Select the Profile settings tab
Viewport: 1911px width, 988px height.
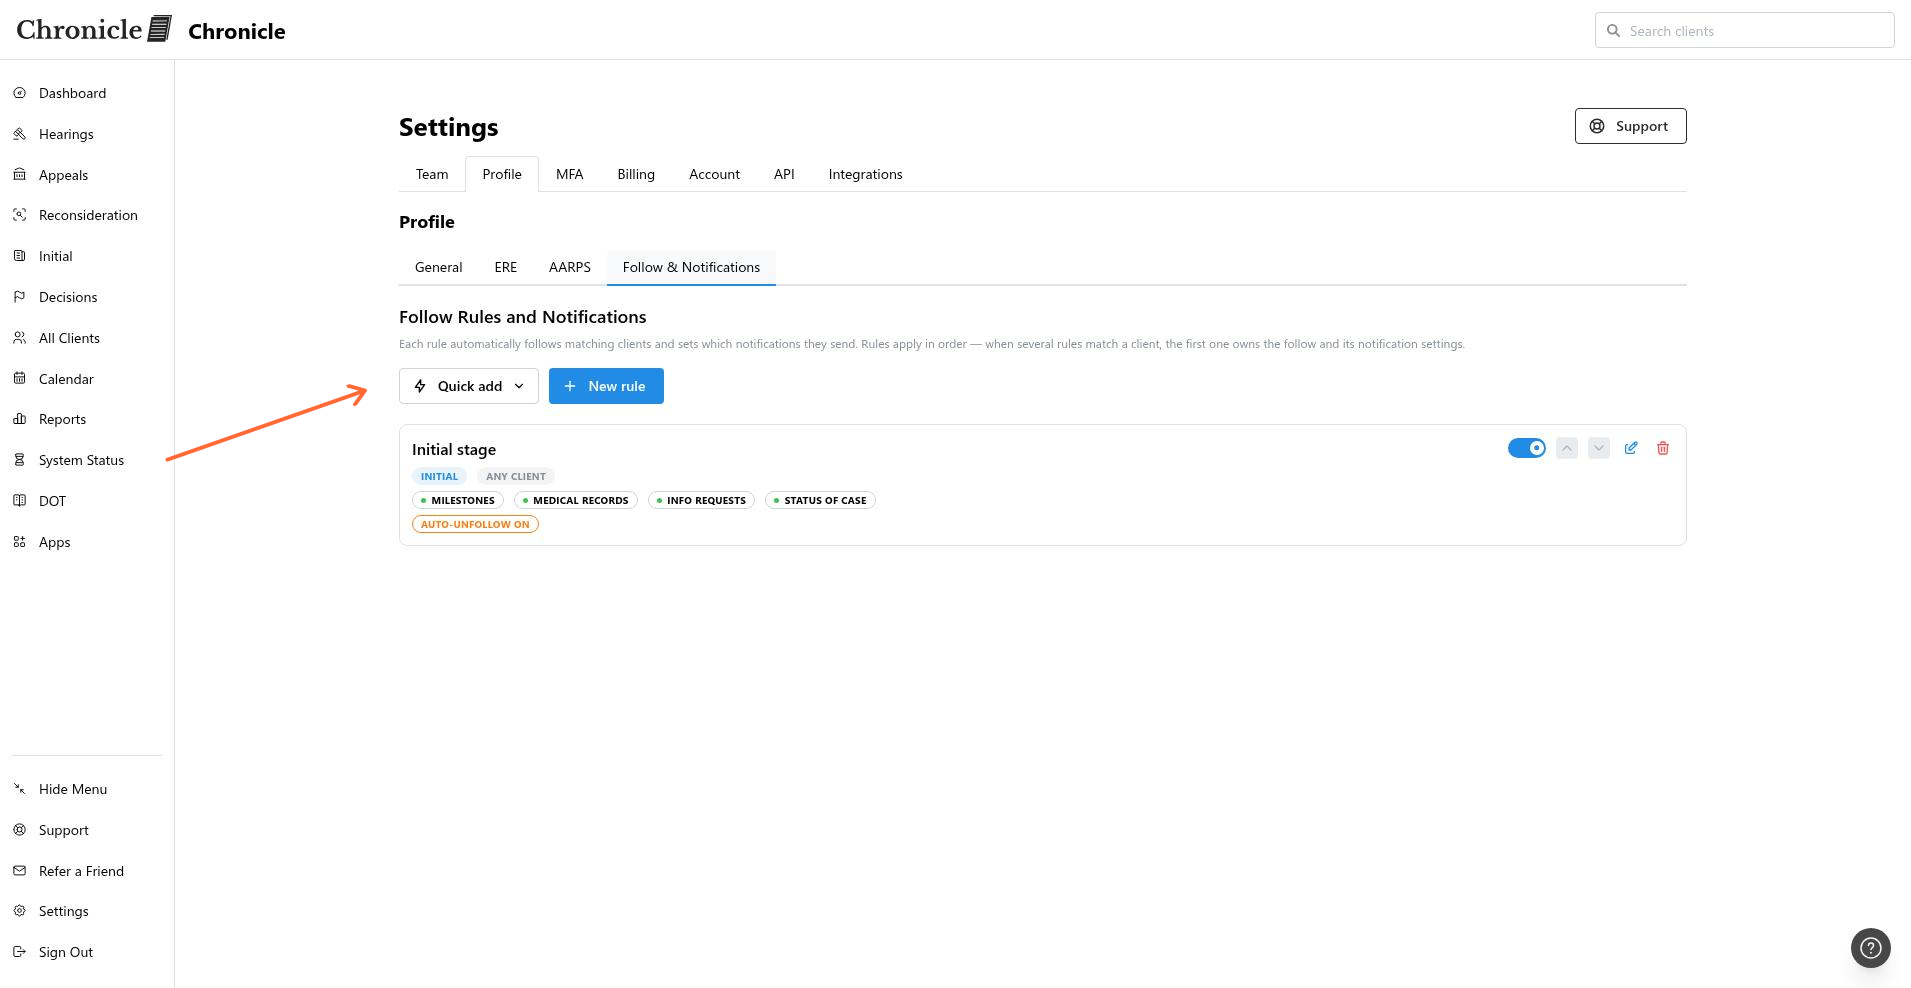tap(502, 174)
